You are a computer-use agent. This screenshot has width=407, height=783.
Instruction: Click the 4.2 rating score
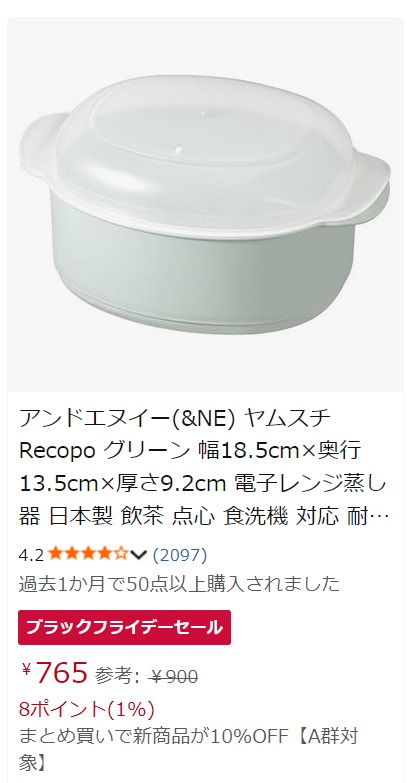(x=31, y=555)
